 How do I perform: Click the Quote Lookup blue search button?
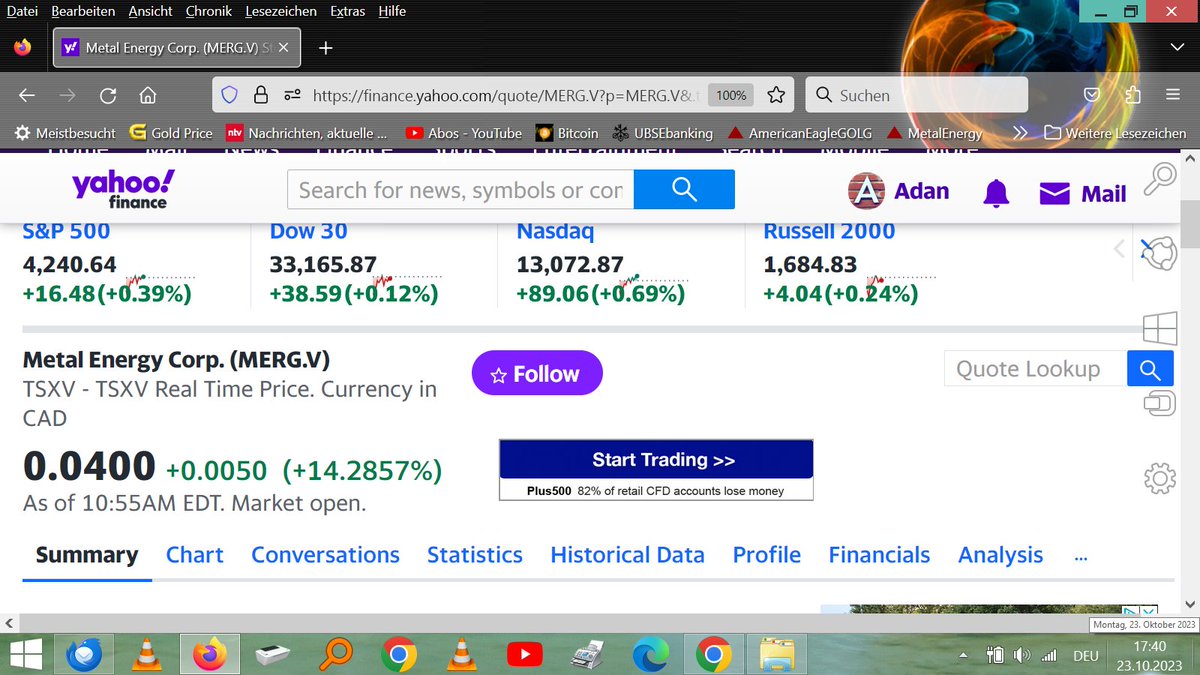[1150, 369]
